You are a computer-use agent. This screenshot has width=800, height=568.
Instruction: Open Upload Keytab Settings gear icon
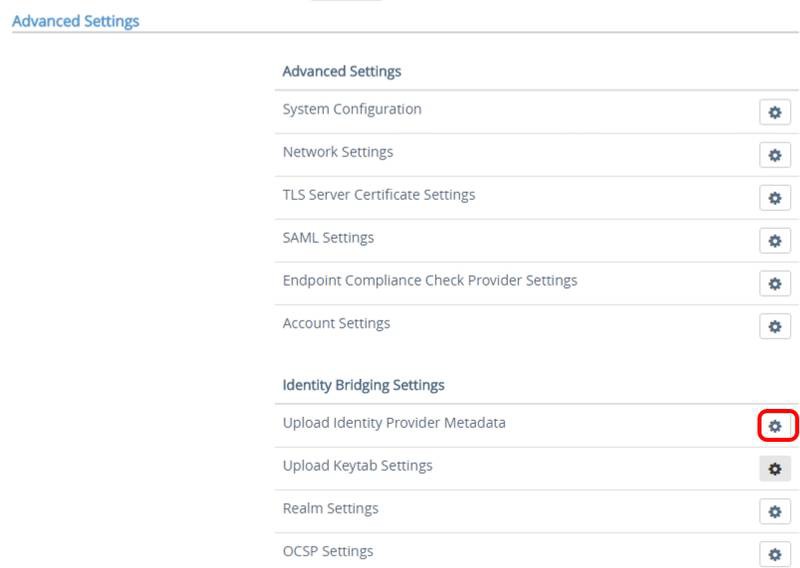774,469
